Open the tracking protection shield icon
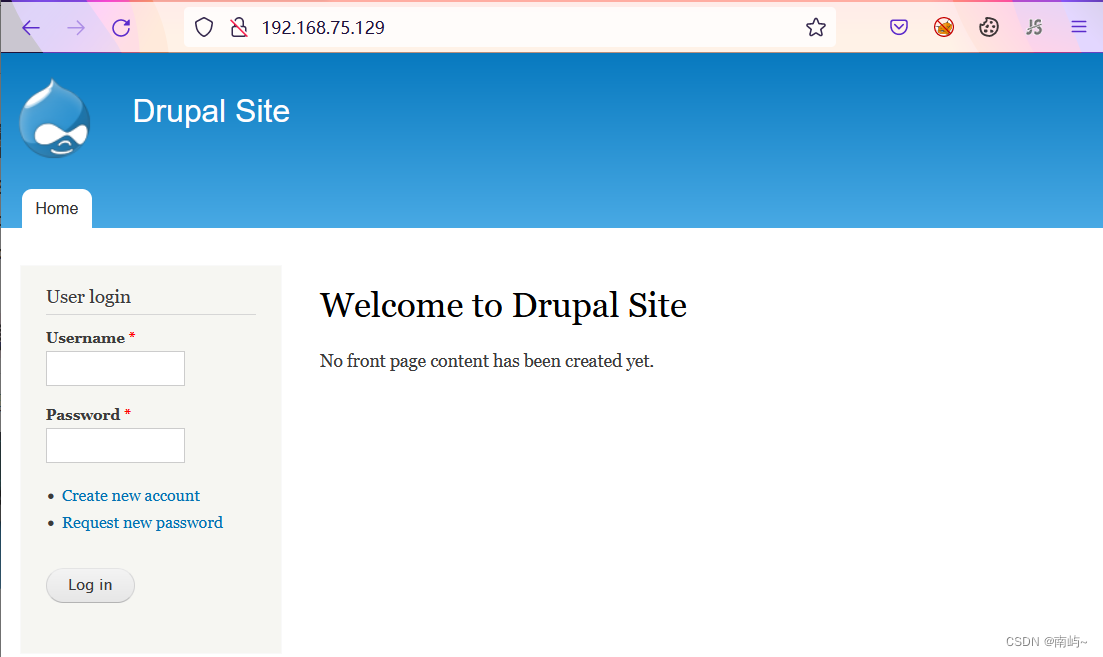 [204, 27]
